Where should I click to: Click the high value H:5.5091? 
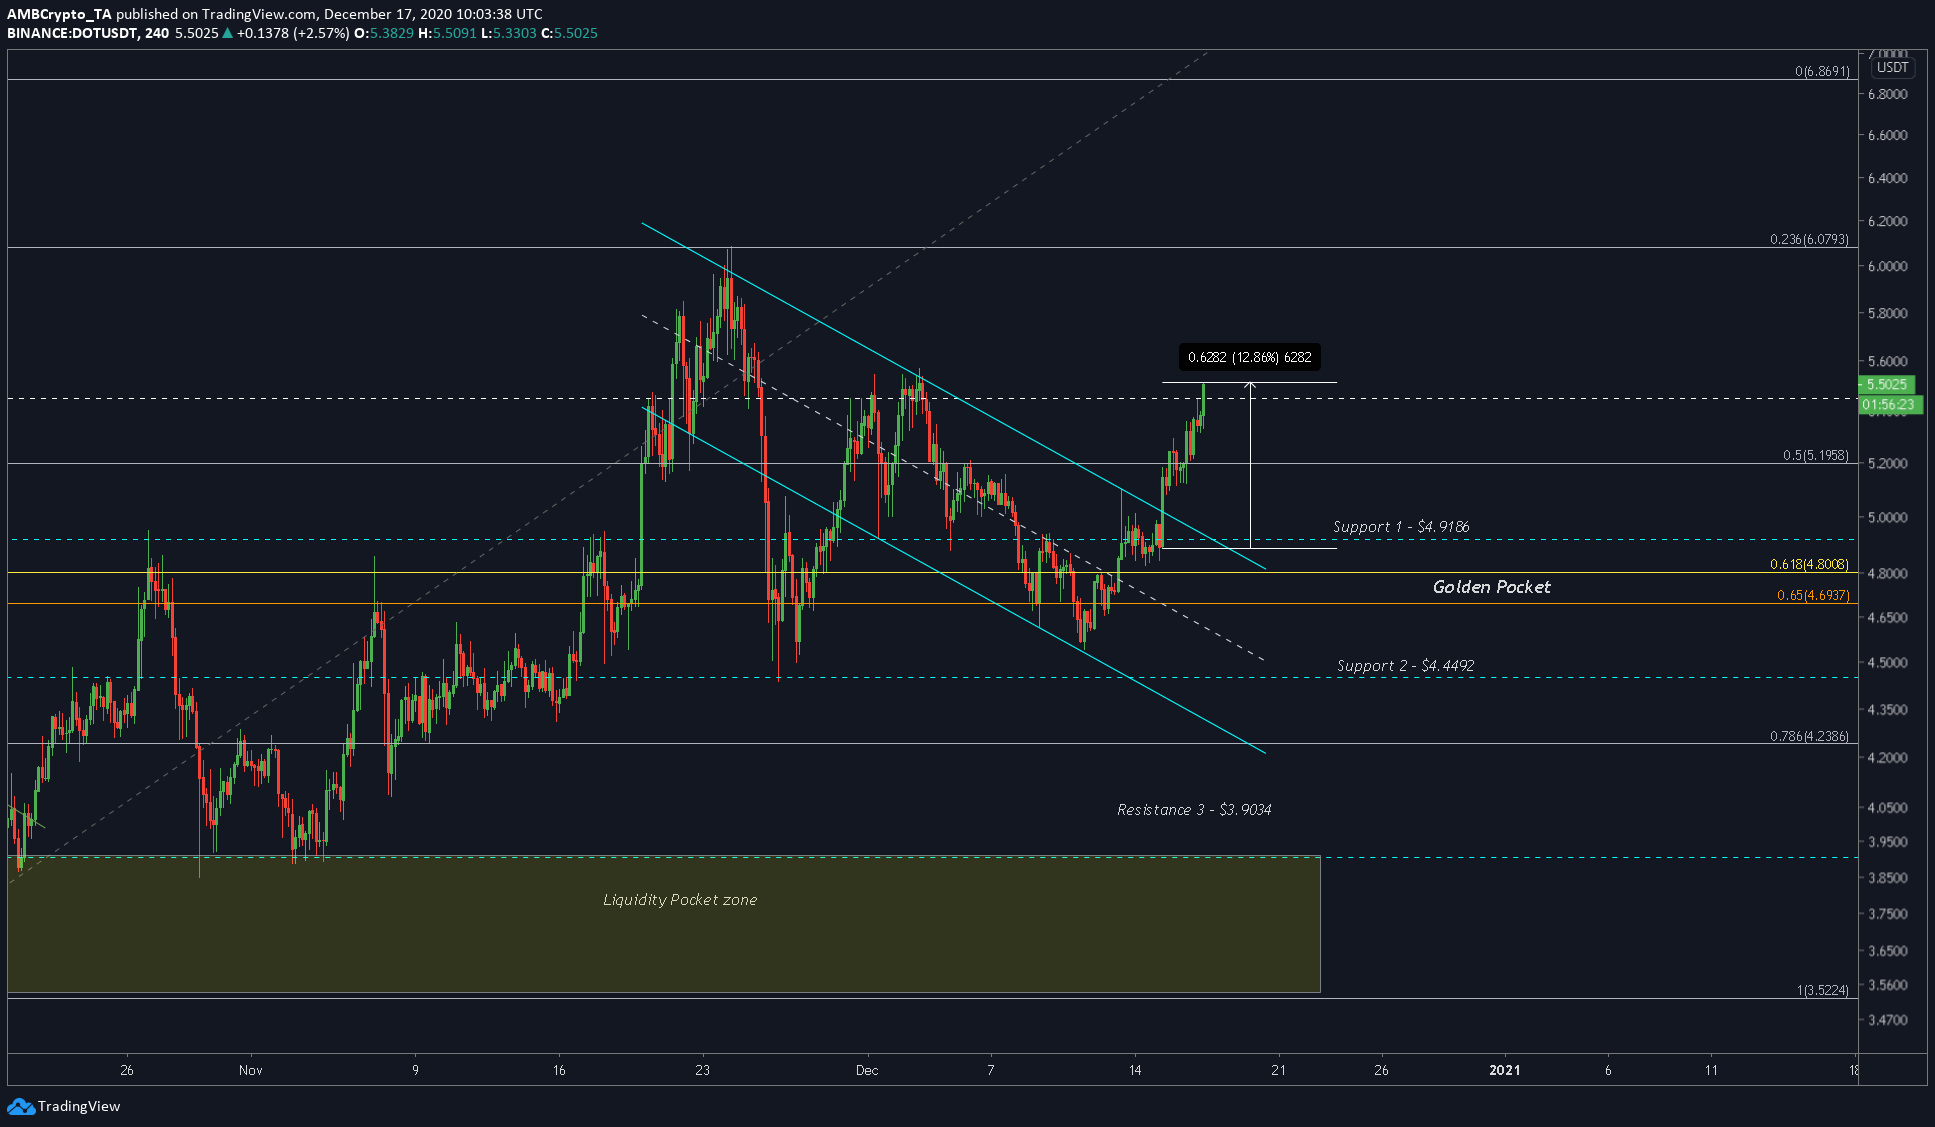(x=447, y=33)
